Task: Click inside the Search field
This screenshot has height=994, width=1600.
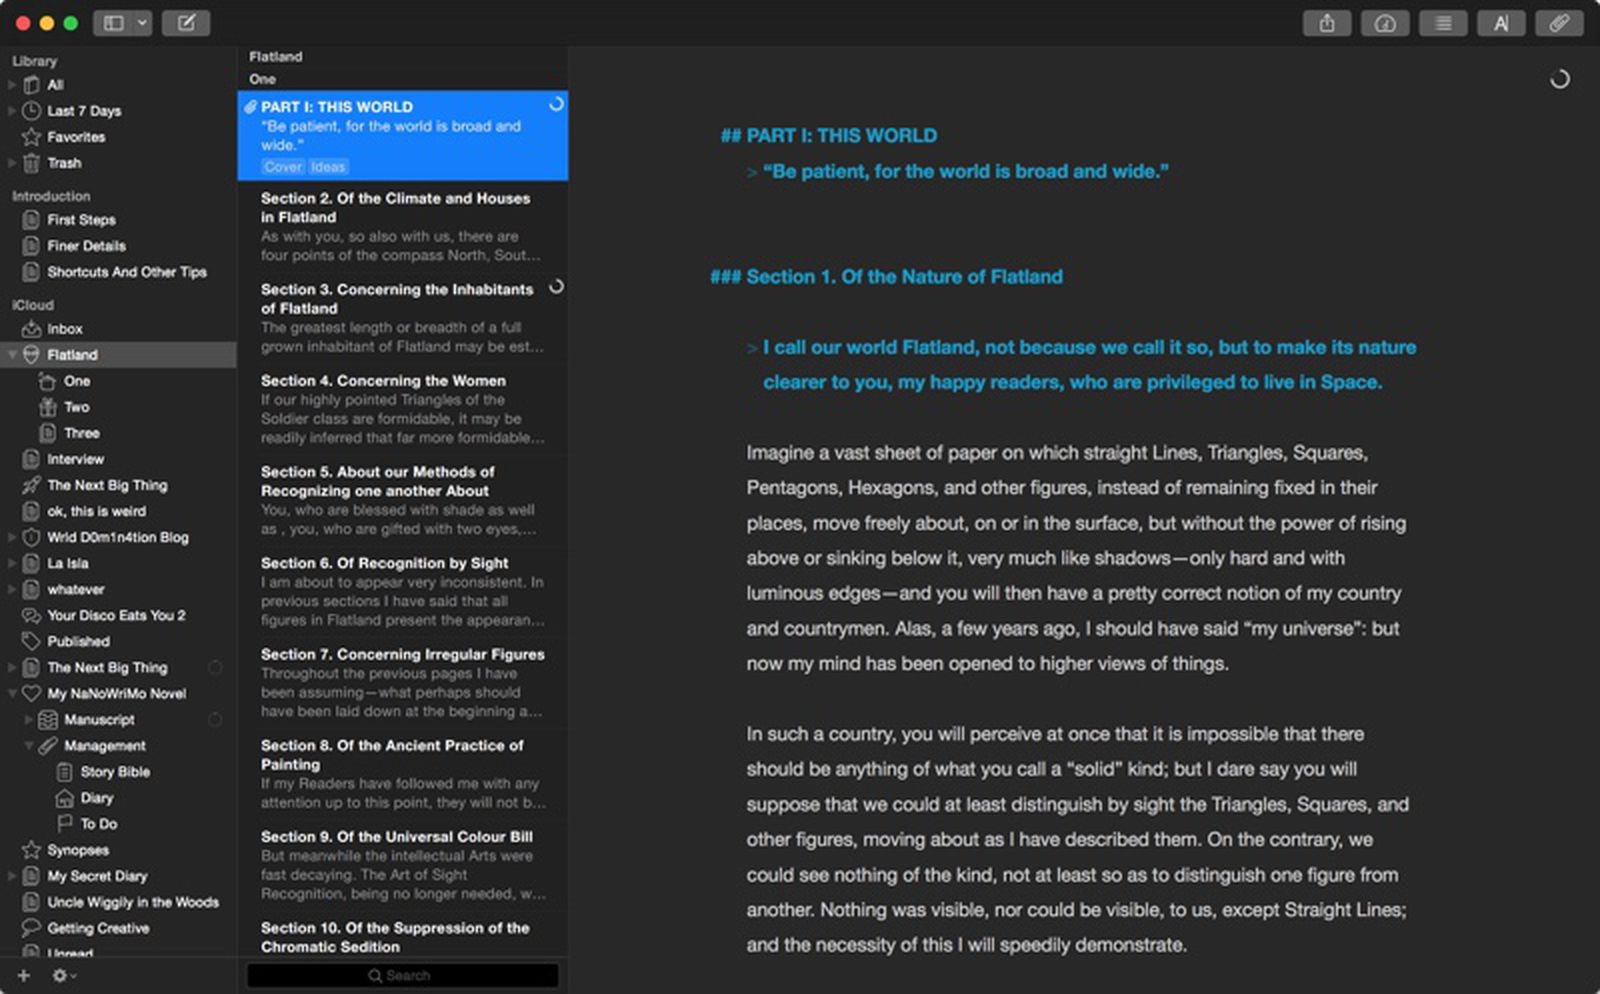Action: [402, 975]
